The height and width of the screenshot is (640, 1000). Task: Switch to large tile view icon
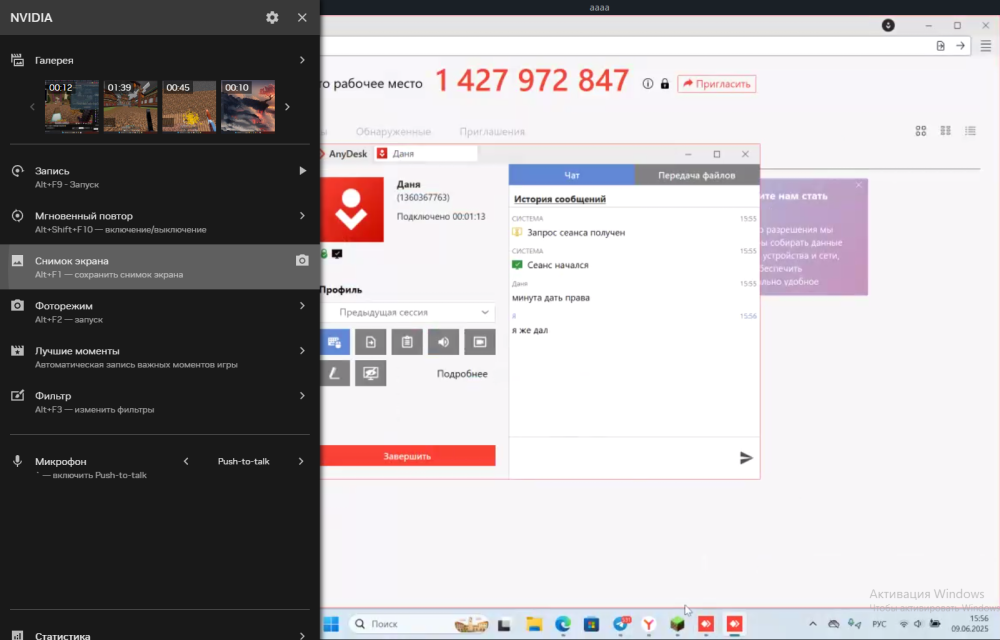(x=921, y=131)
